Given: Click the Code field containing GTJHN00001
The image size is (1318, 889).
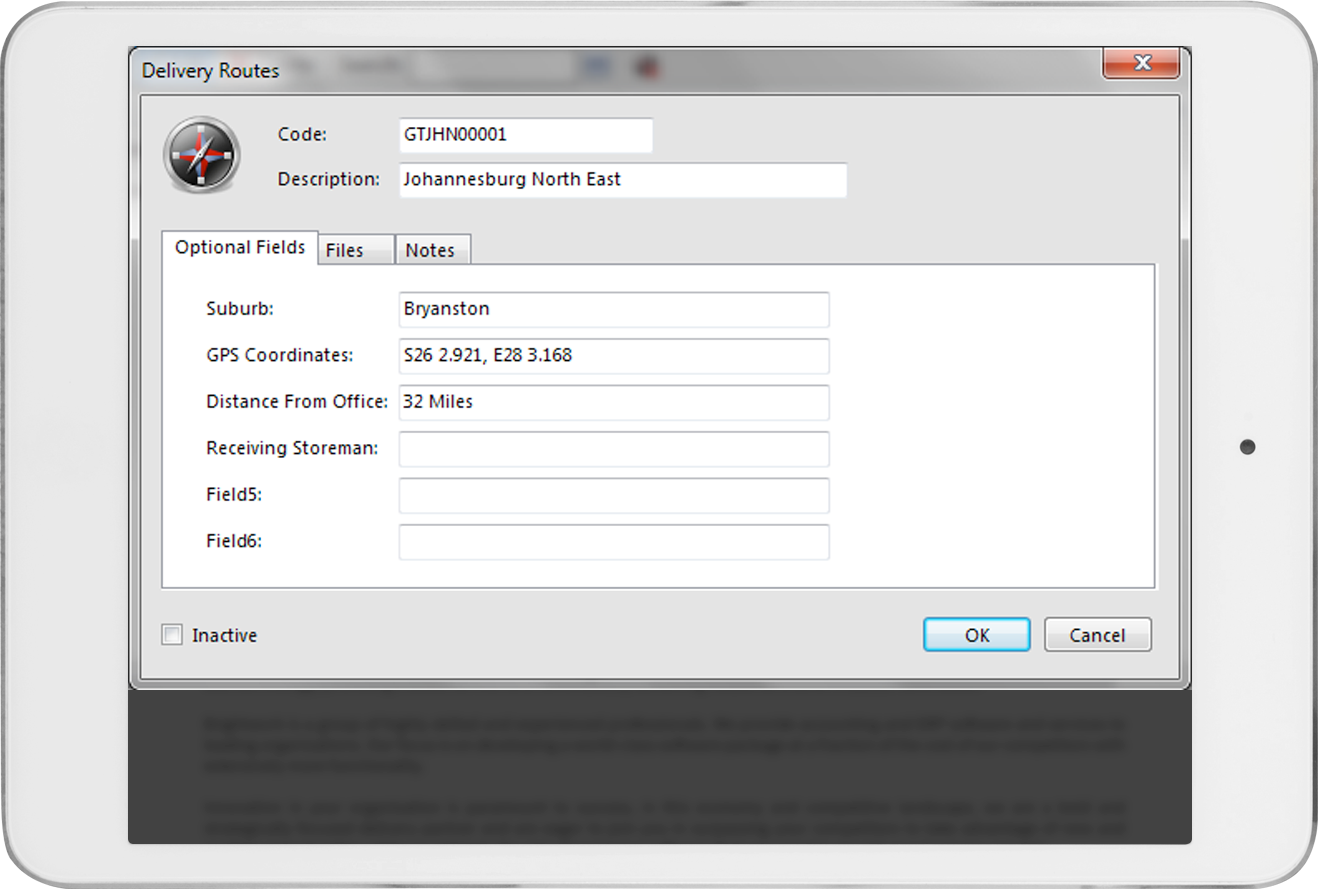Looking at the screenshot, I should point(525,135).
